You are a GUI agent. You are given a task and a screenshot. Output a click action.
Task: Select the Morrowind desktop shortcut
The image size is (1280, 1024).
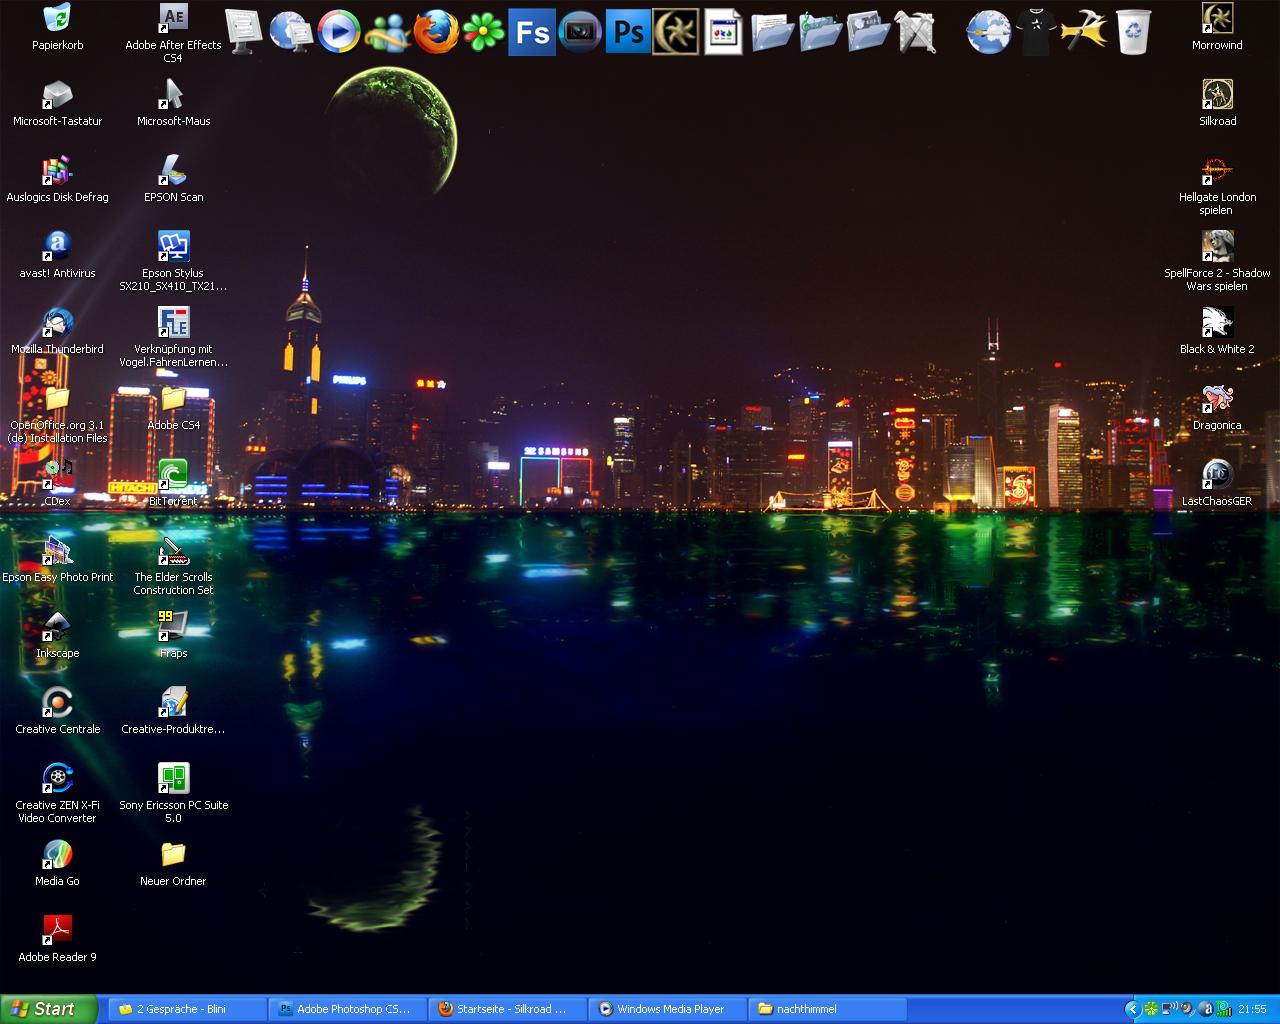[1216, 19]
